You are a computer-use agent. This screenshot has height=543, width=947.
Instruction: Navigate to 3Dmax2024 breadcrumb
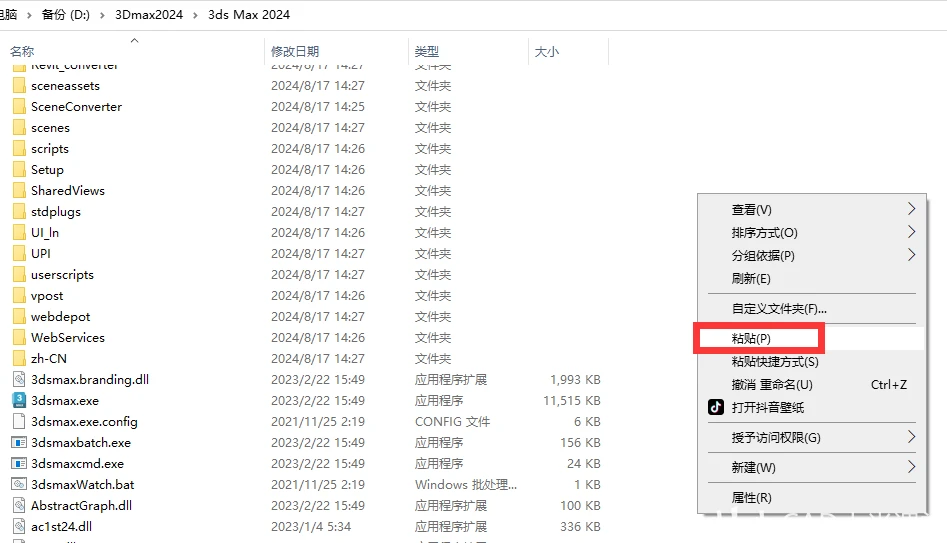click(x=149, y=14)
